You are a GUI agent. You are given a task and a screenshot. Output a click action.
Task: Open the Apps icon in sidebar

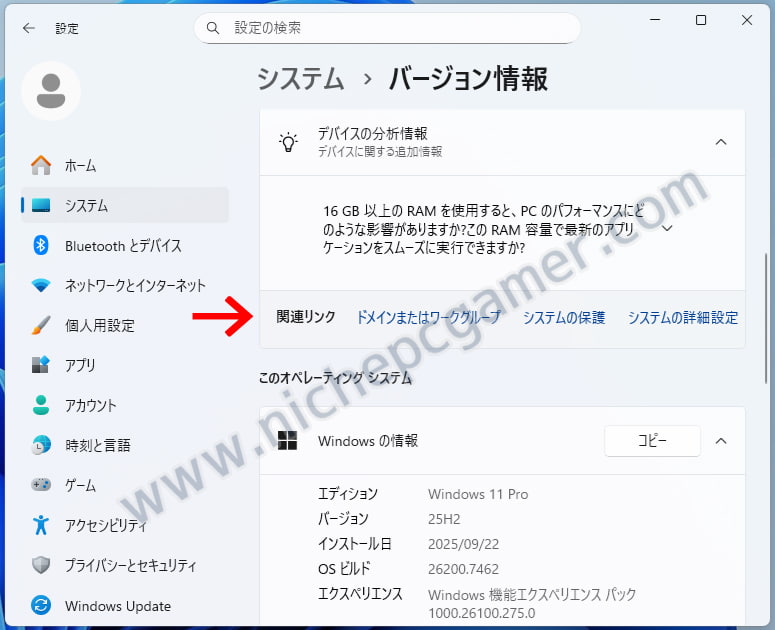[x=41, y=365]
